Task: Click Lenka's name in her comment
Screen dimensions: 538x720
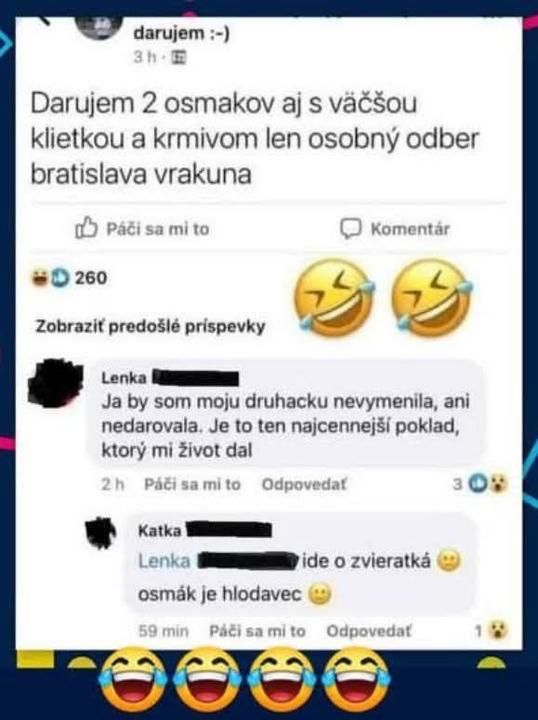Action: pyautogui.click(x=124, y=378)
